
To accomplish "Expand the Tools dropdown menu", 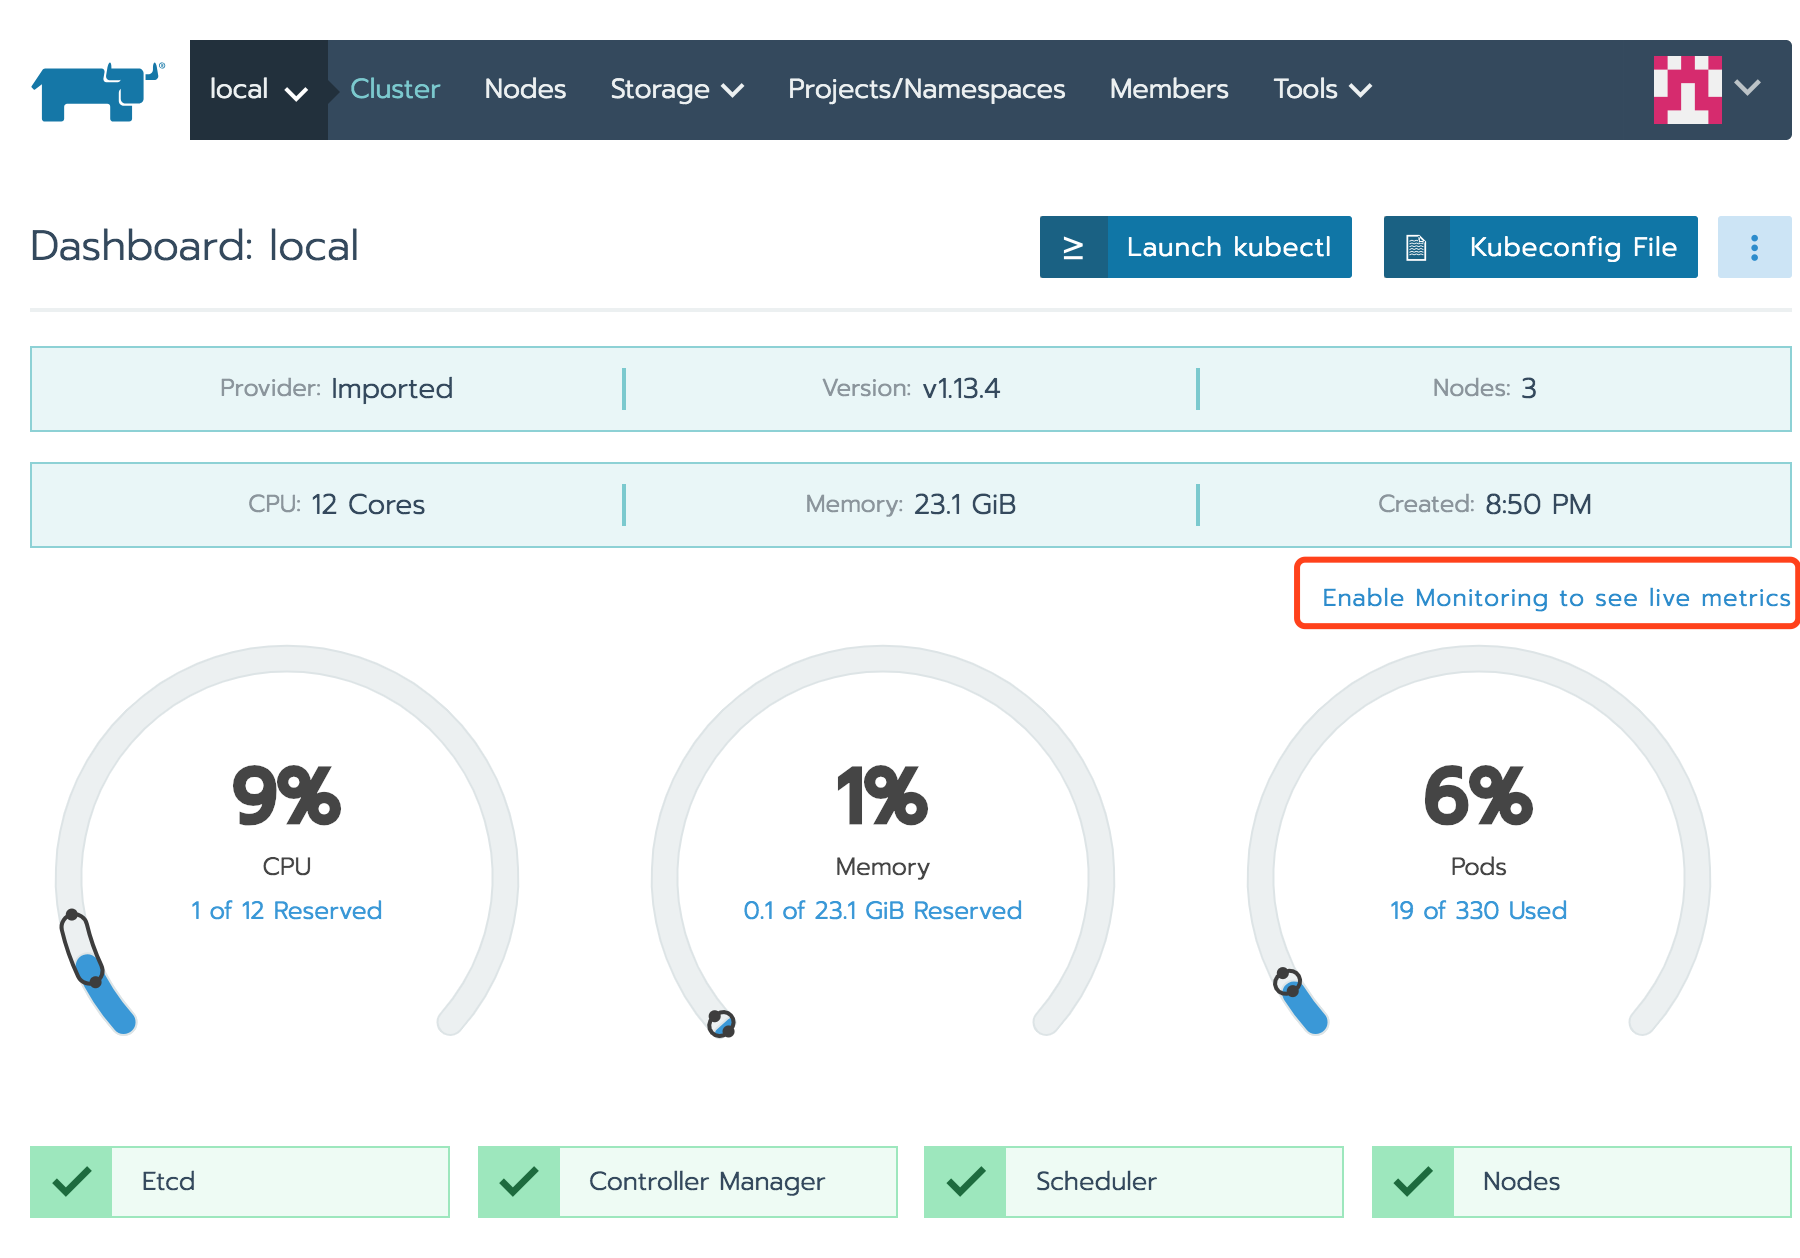I will point(1322,89).
